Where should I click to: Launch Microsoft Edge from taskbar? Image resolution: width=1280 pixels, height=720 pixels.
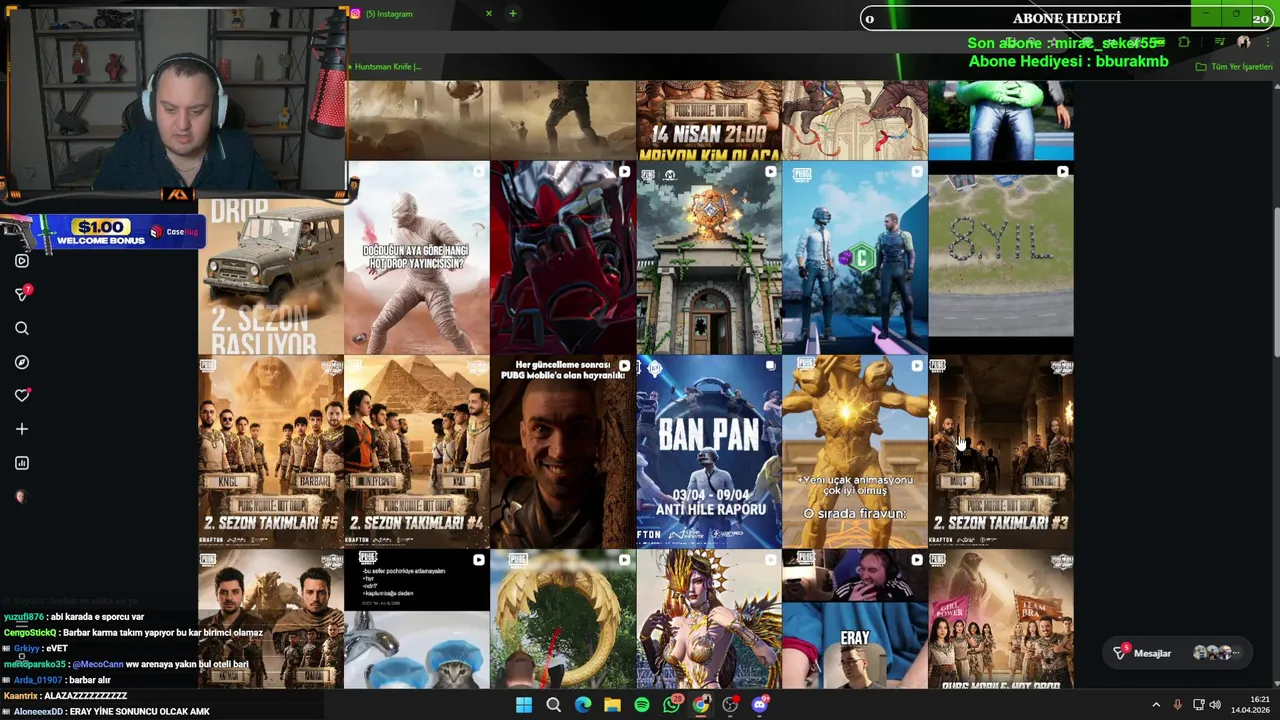(583, 705)
